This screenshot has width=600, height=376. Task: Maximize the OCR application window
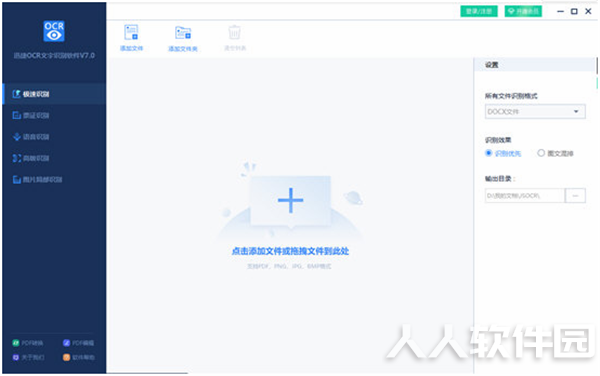point(574,11)
